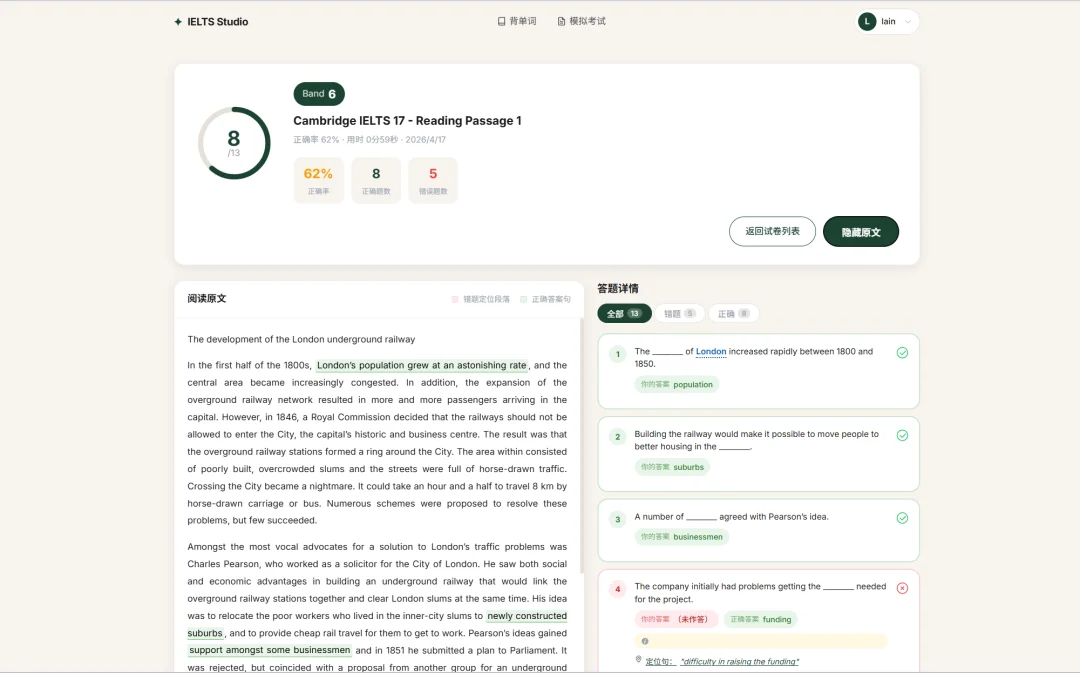Click the 62% 正确率 stat card

click(318, 180)
